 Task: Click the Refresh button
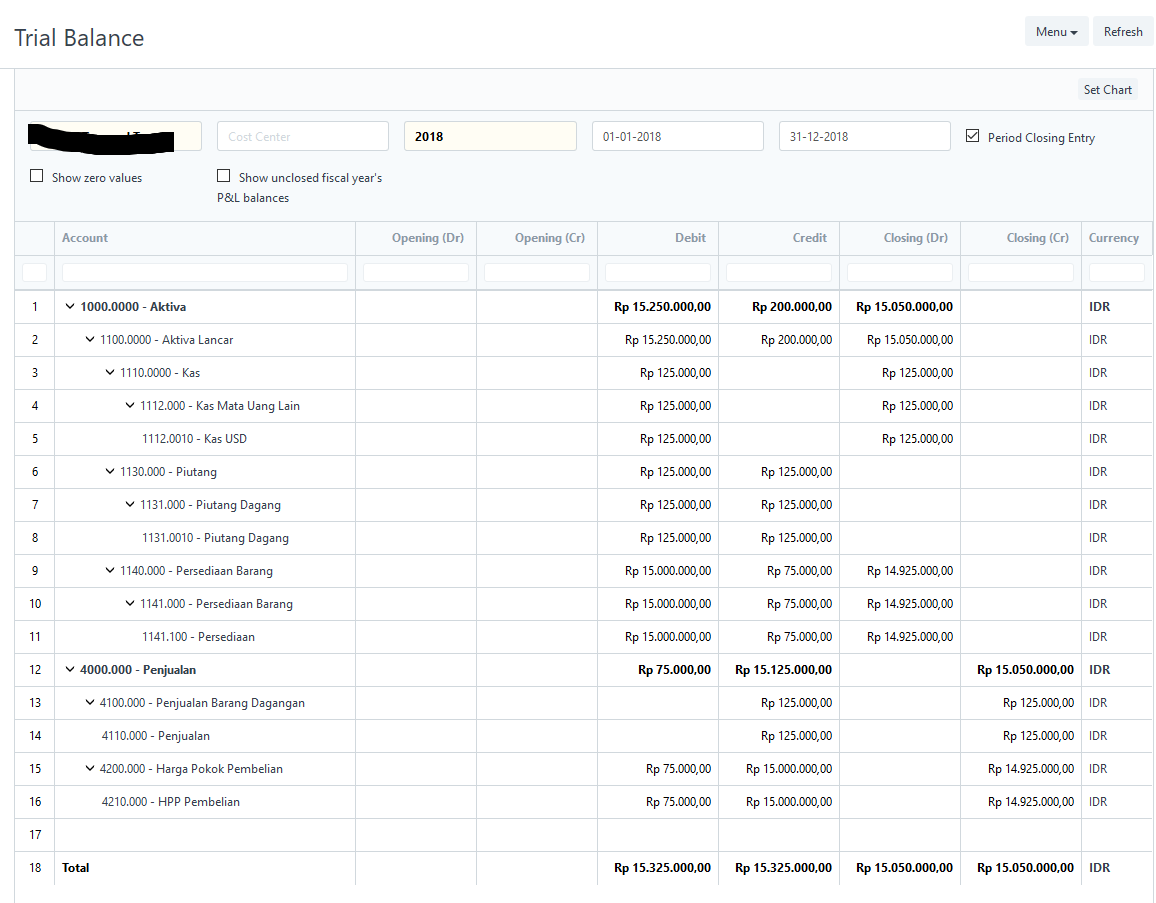point(1122,31)
